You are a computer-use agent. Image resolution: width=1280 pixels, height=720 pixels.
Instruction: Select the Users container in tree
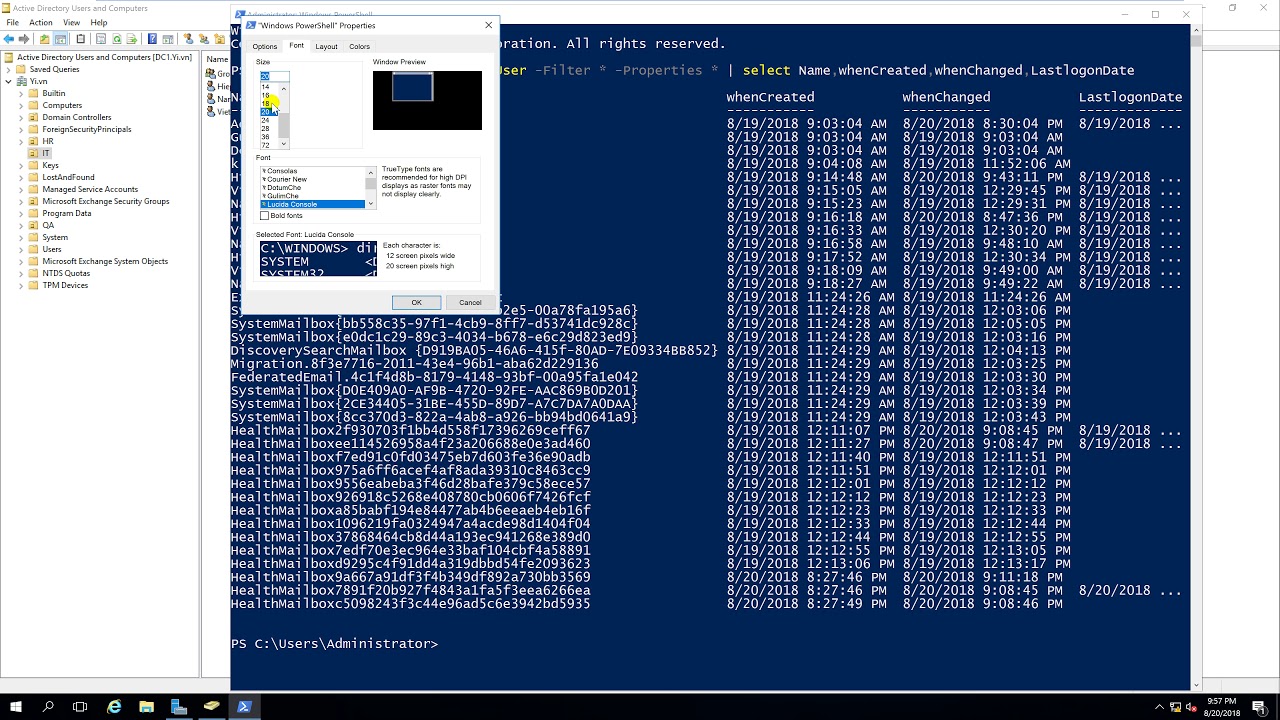tap(51, 249)
